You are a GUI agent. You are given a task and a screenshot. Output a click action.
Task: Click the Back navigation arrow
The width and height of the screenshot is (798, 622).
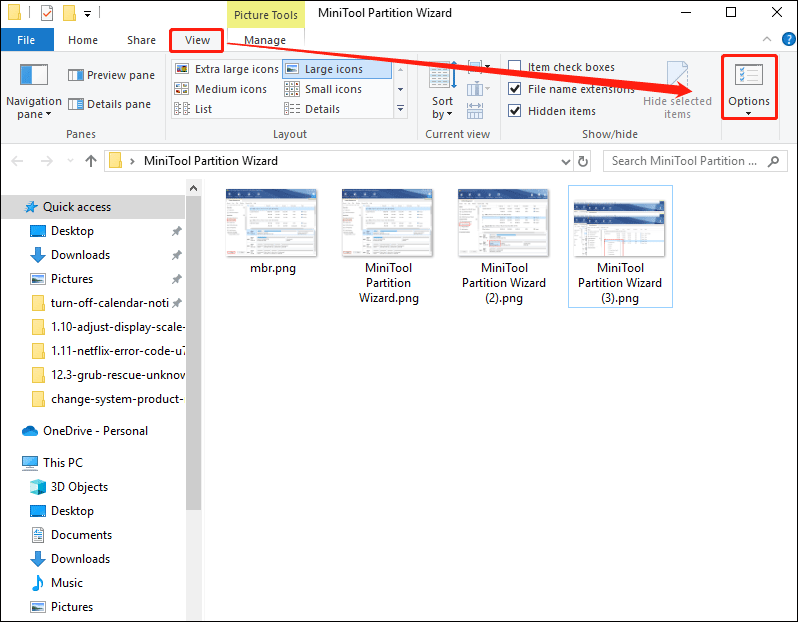tap(17, 161)
